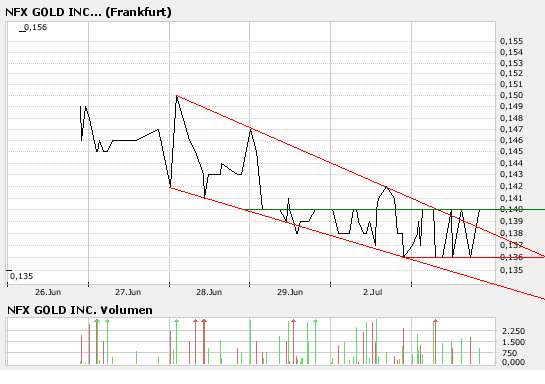
Task: Click the 28.Jun date label
Action: tap(209, 292)
